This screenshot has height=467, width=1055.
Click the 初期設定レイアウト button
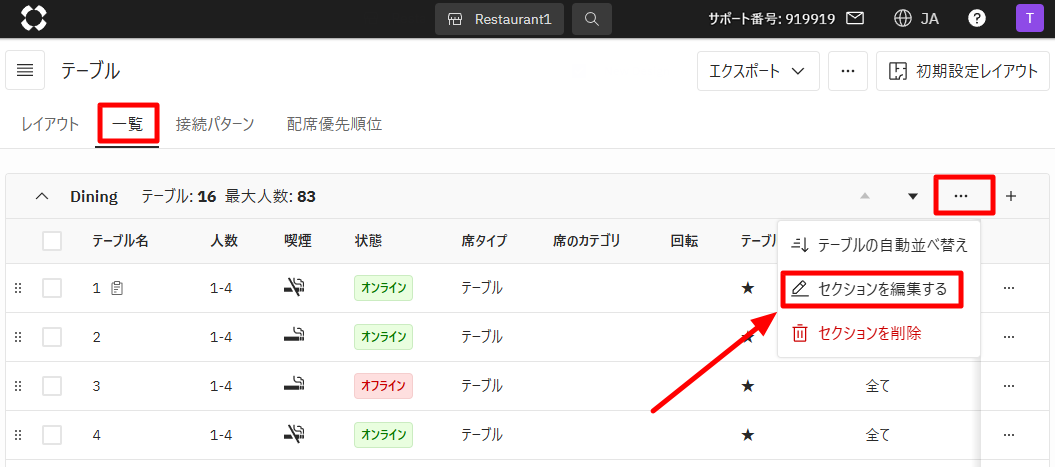(x=962, y=71)
